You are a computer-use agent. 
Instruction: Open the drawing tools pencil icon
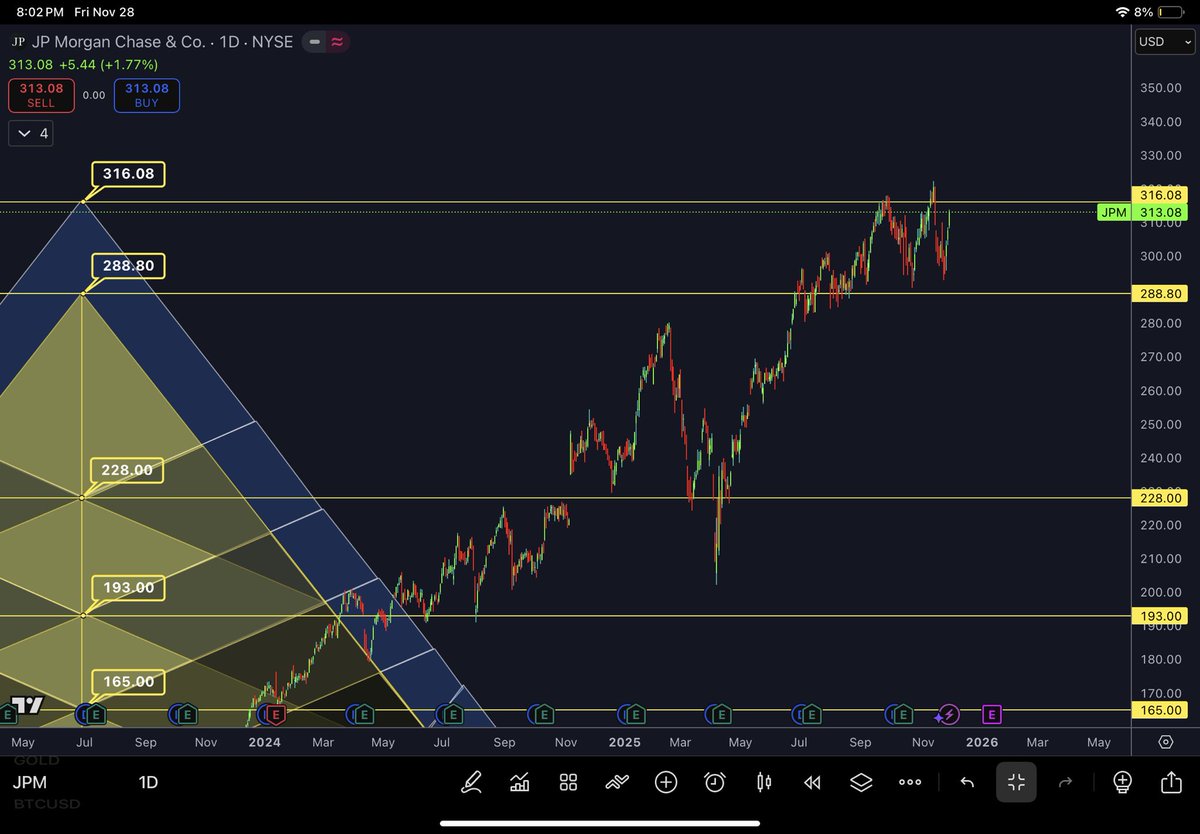[472, 782]
